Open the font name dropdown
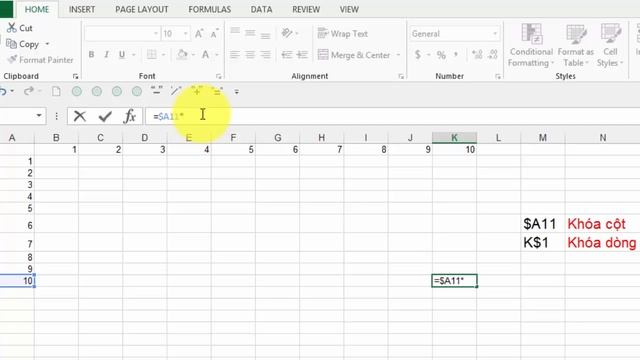This screenshot has height=360, width=640. point(156,34)
